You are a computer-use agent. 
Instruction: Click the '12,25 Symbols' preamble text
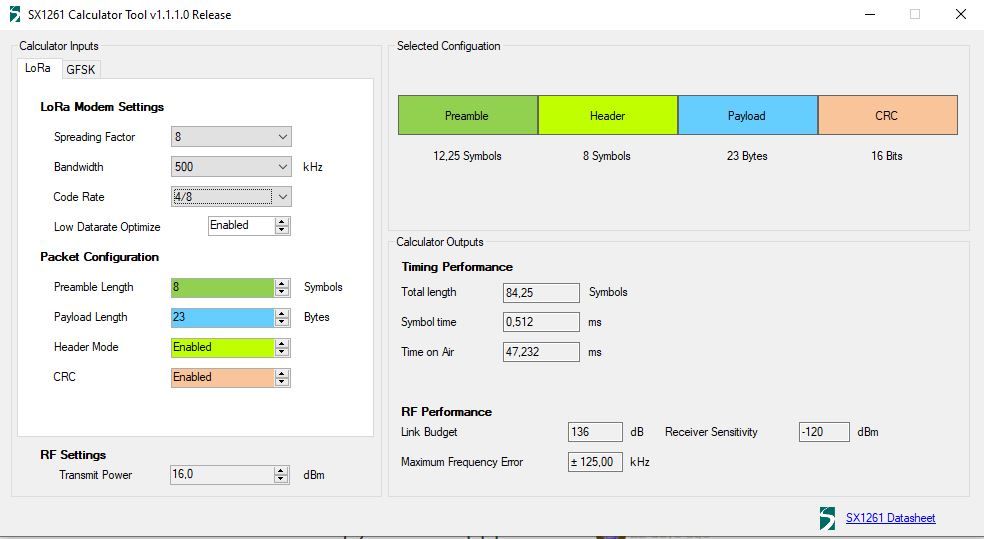pyautogui.click(x=468, y=156)
